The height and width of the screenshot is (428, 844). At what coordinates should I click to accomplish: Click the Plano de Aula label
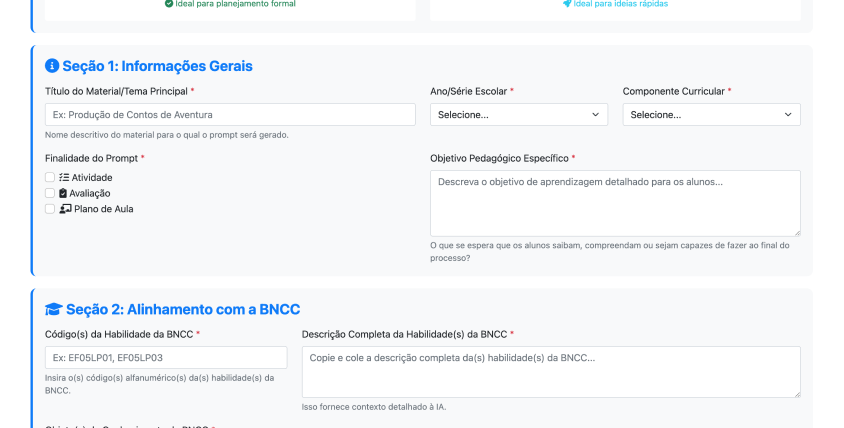pyautogui.click(x=103, y=209)
